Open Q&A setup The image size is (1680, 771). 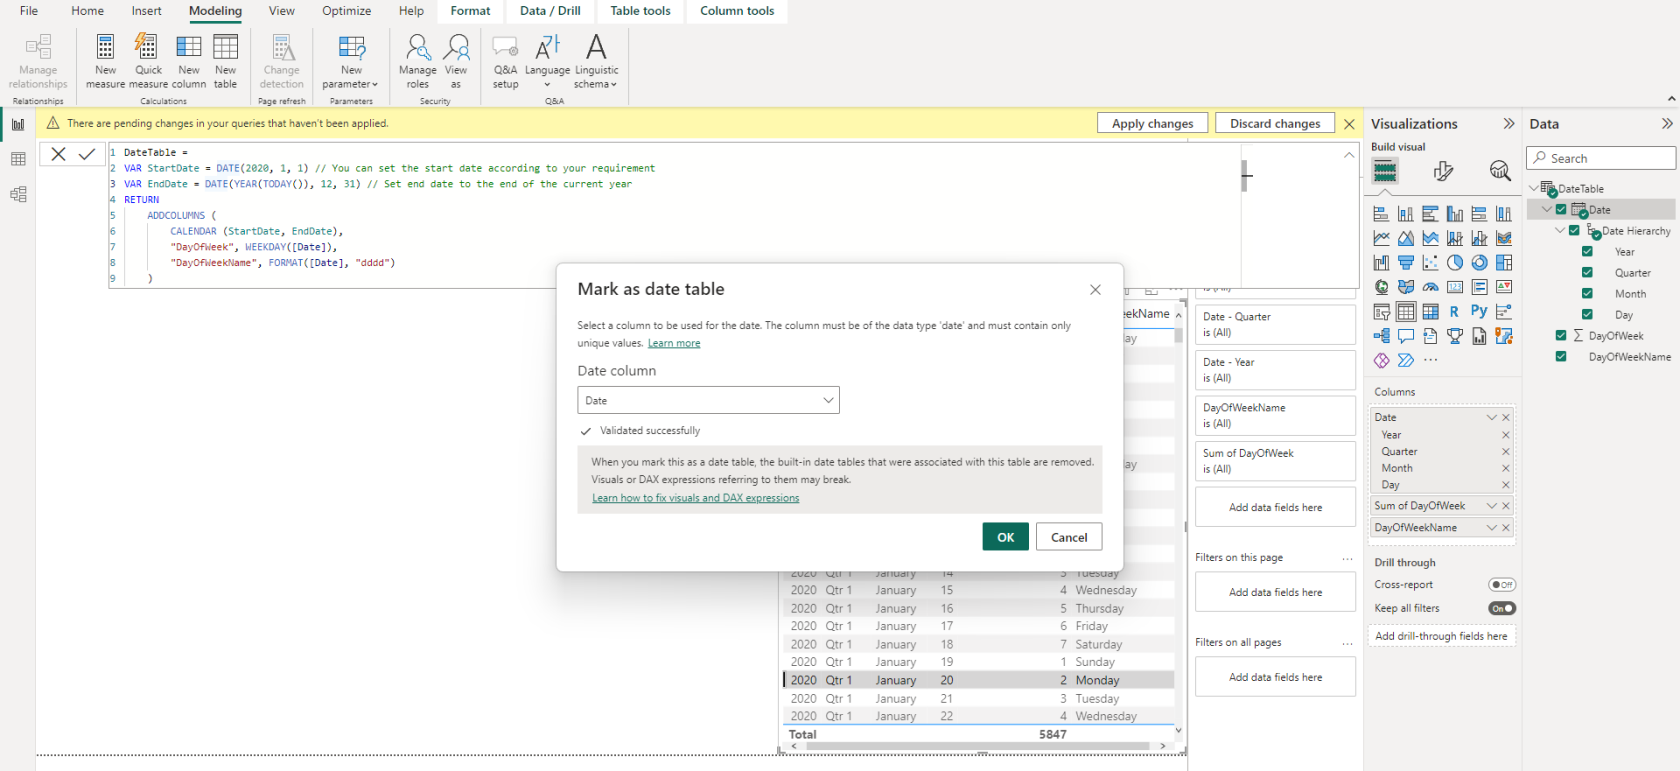tap(505, 60)
